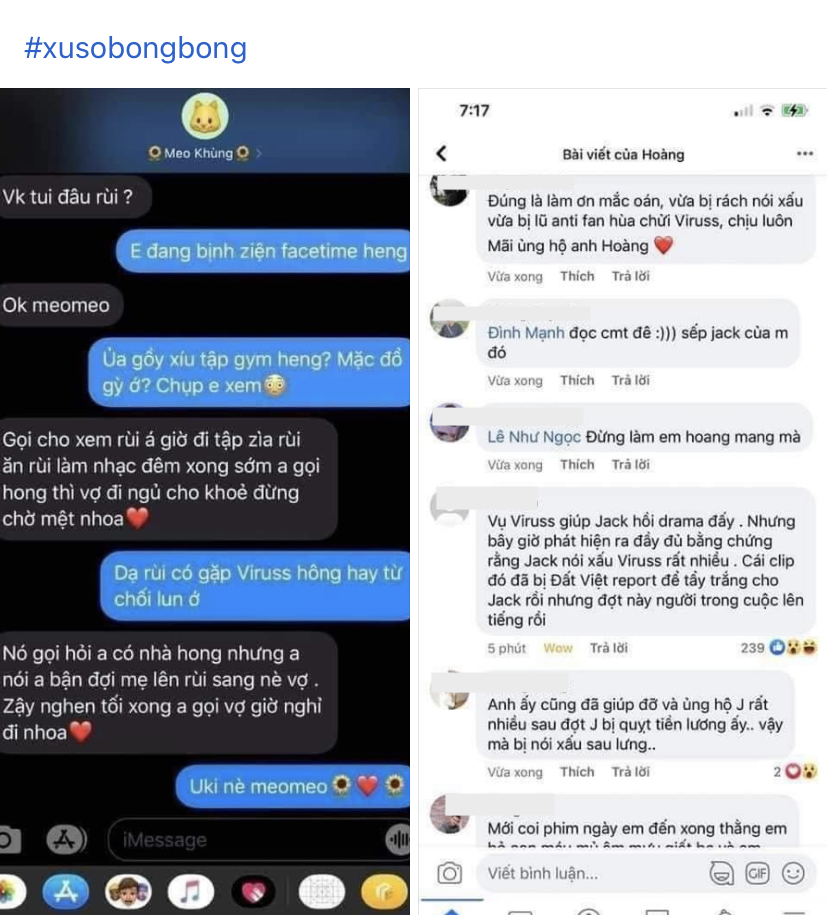Open the Memoji stickers app icon

pyautogui.click(x=128, y=892)
